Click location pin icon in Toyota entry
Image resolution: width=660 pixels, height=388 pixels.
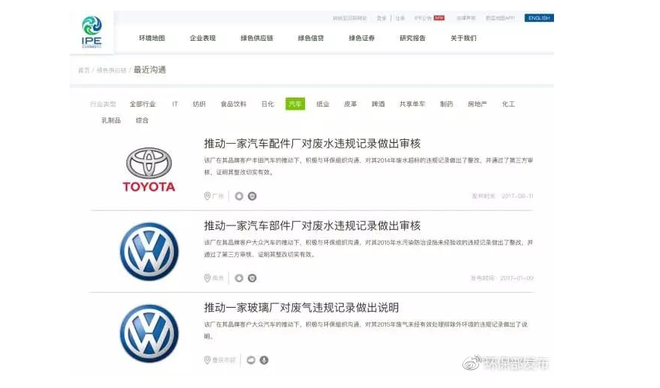click(207, 196)
